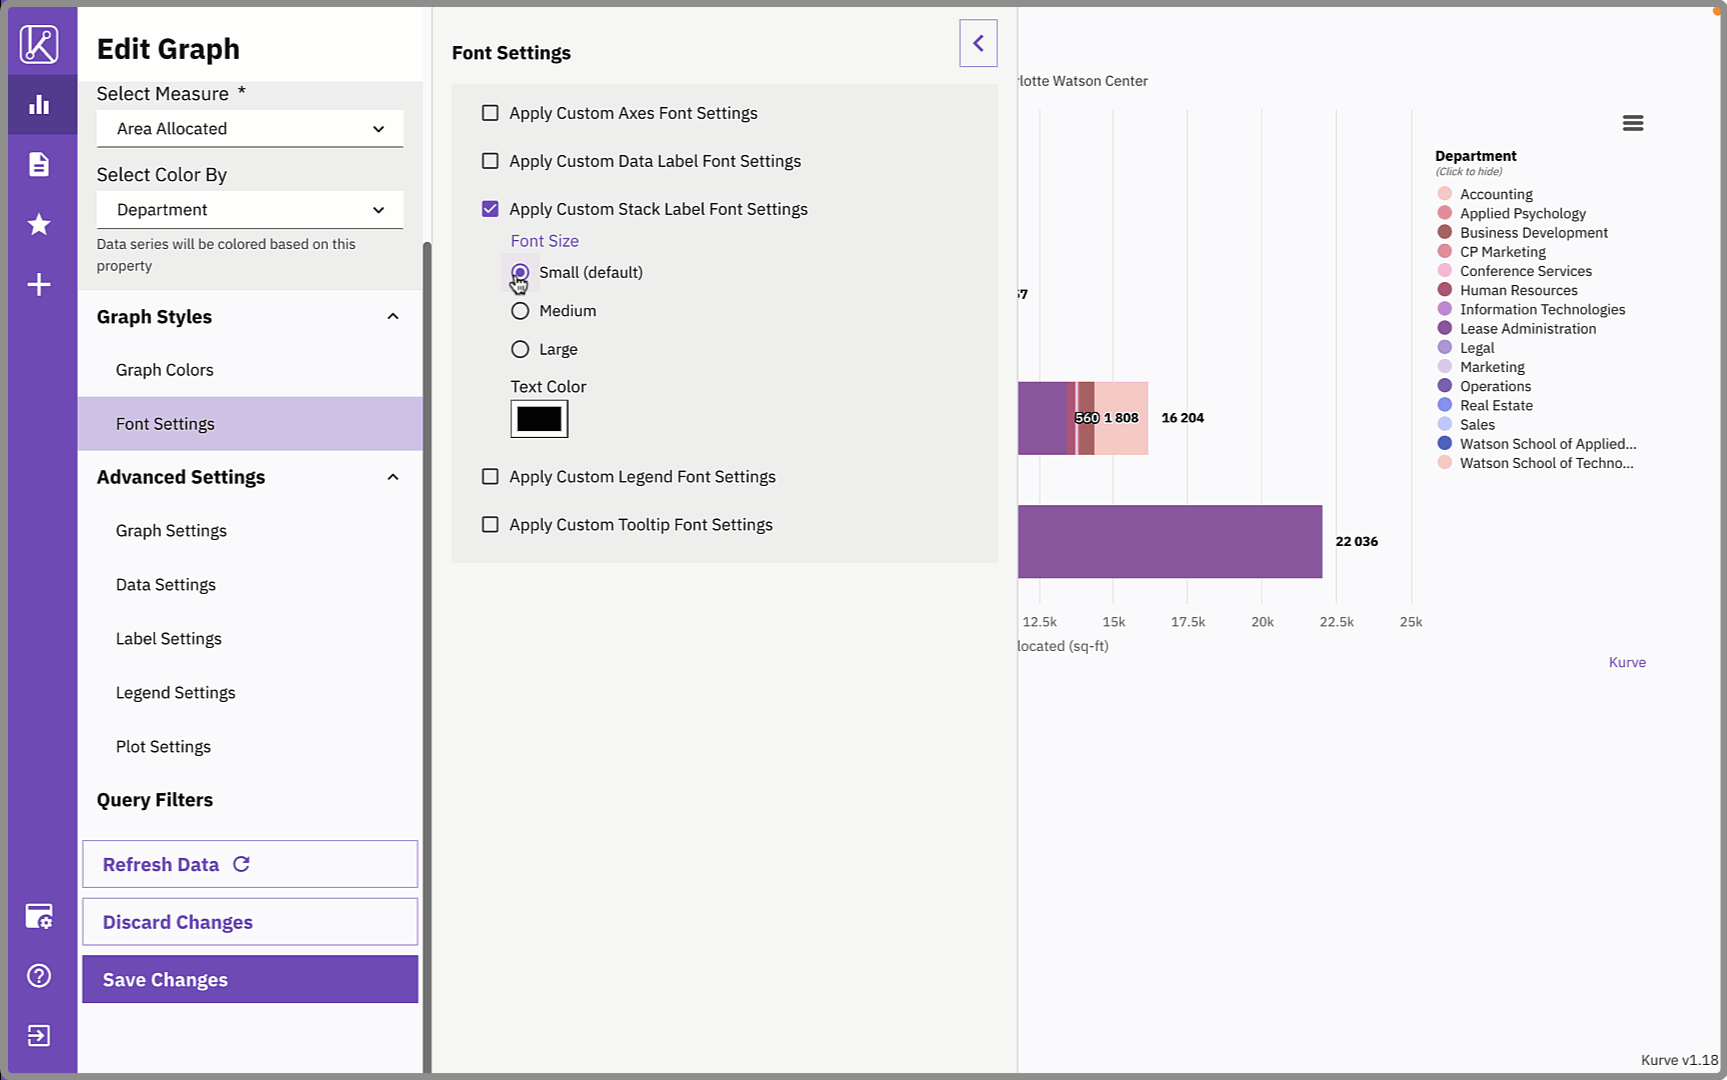1727x1080 pixels.
Task: Open Graph Colors menu item
Action: pos(165,370)
